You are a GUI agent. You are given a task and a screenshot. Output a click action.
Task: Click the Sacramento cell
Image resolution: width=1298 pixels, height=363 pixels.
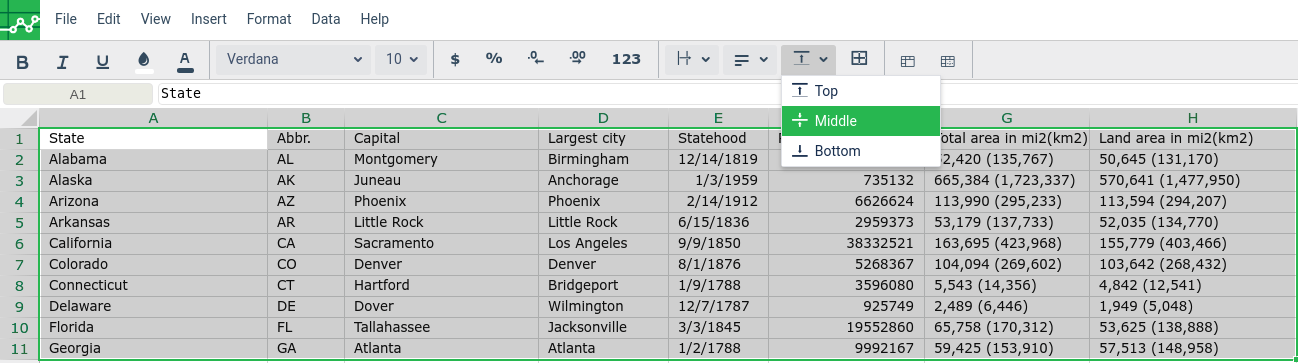441,243
